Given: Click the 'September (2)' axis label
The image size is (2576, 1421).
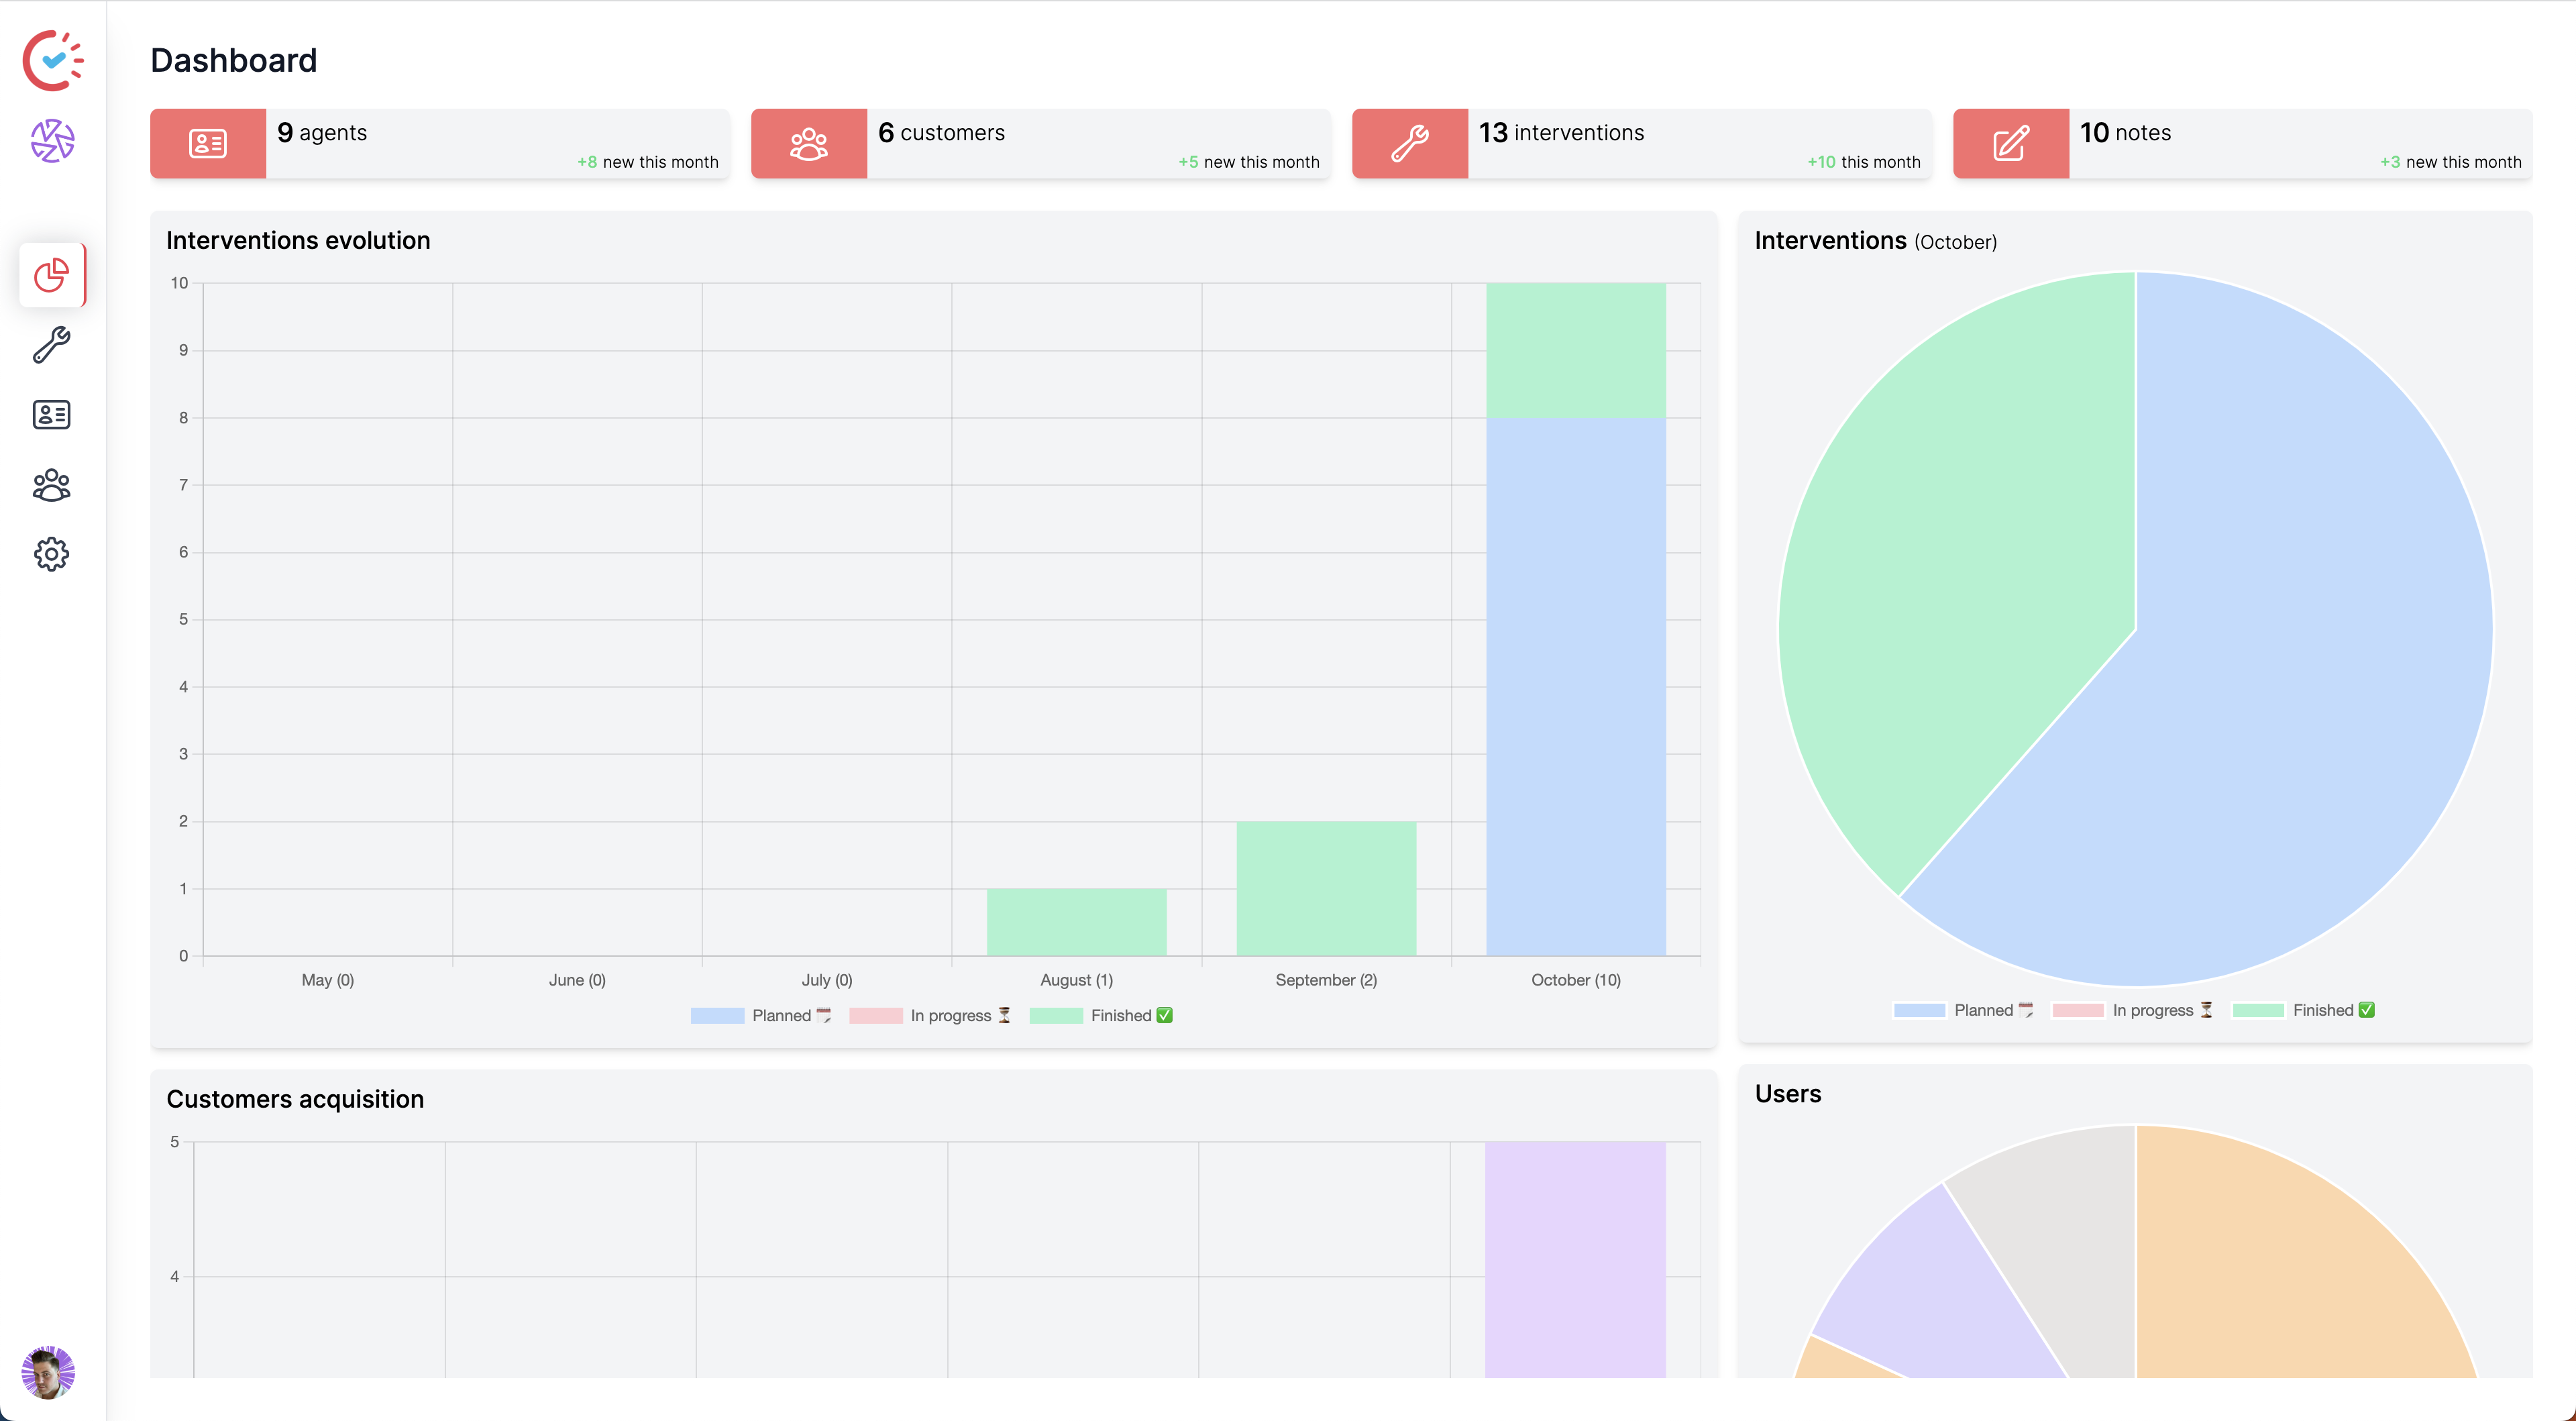Looking at the screenshot, I should coord(1326,981).
